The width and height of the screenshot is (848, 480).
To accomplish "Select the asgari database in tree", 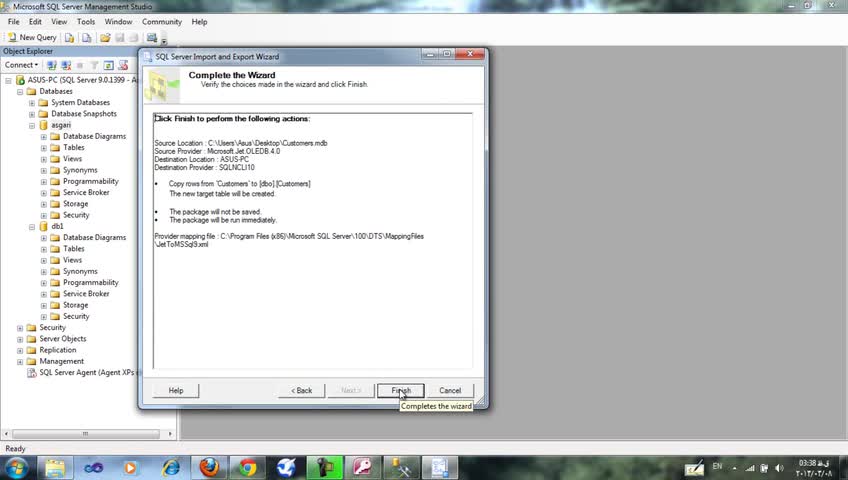I will [x=61, y=125].
